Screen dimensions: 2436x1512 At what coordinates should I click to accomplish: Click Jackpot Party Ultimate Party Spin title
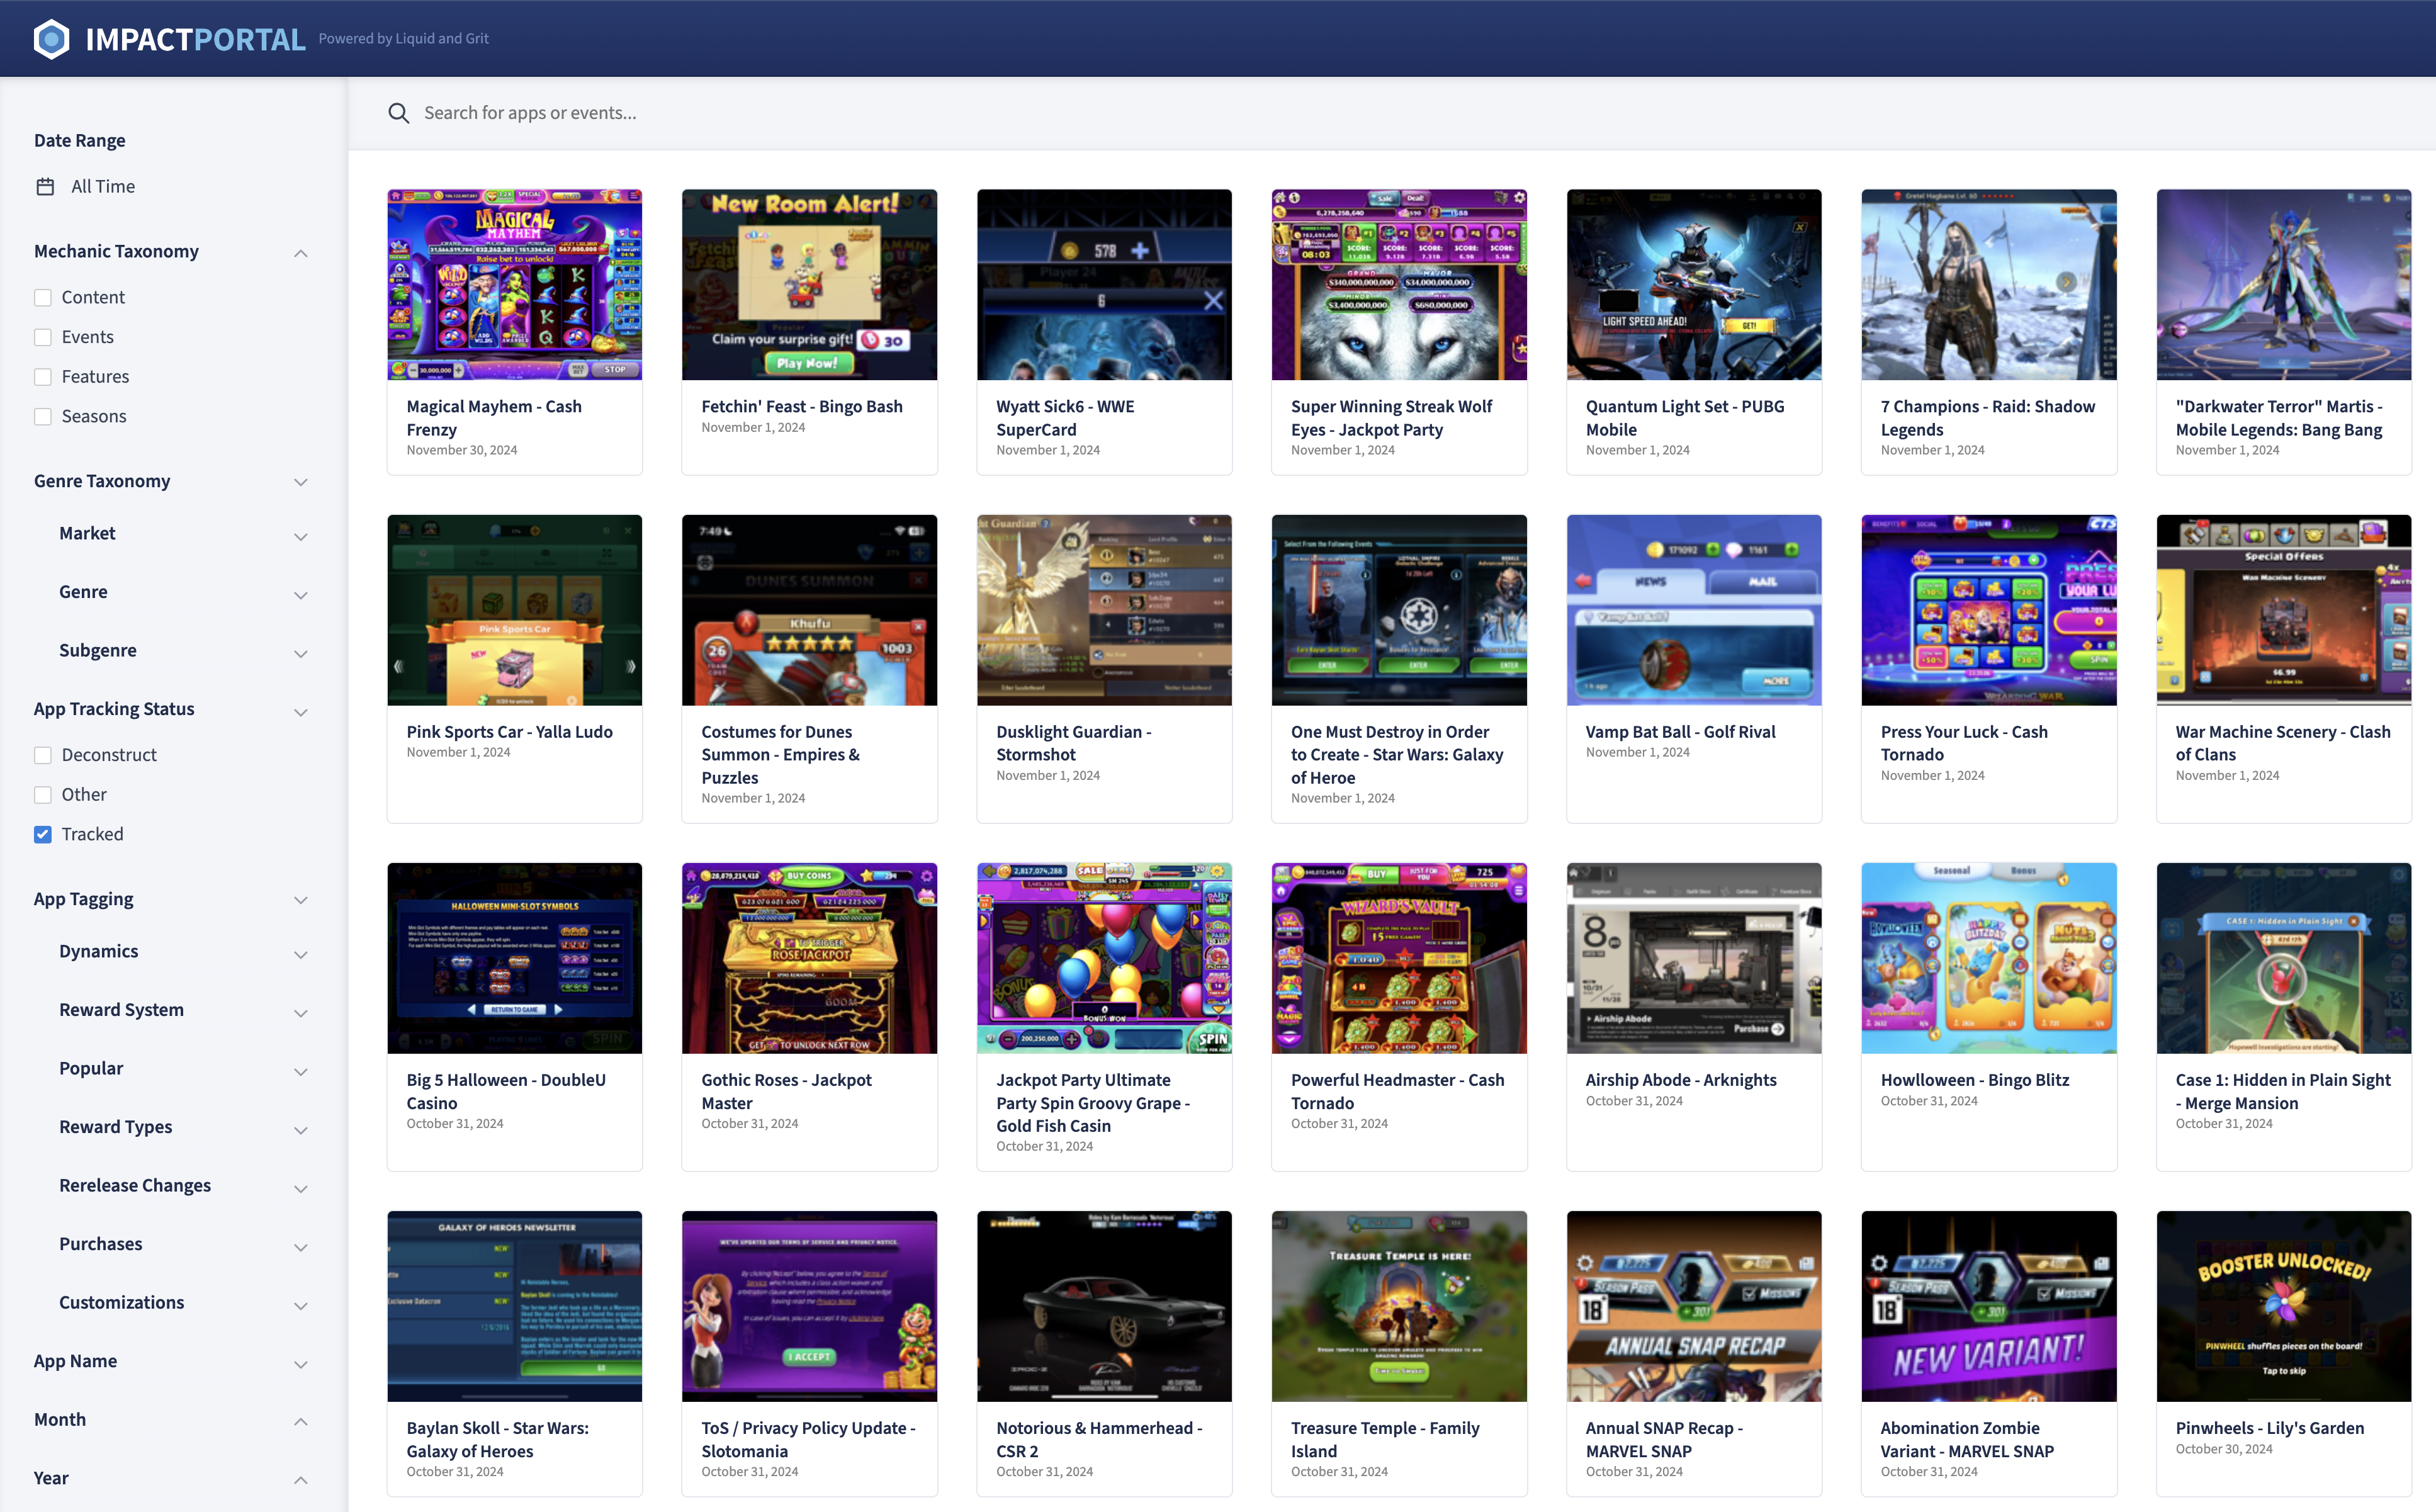point(1093,1102)
